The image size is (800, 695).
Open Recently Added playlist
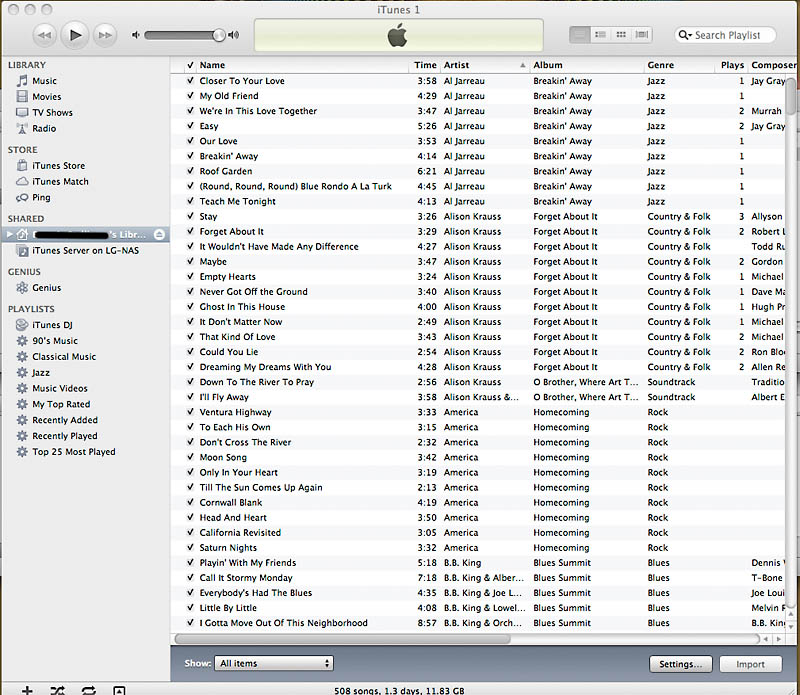65,419
